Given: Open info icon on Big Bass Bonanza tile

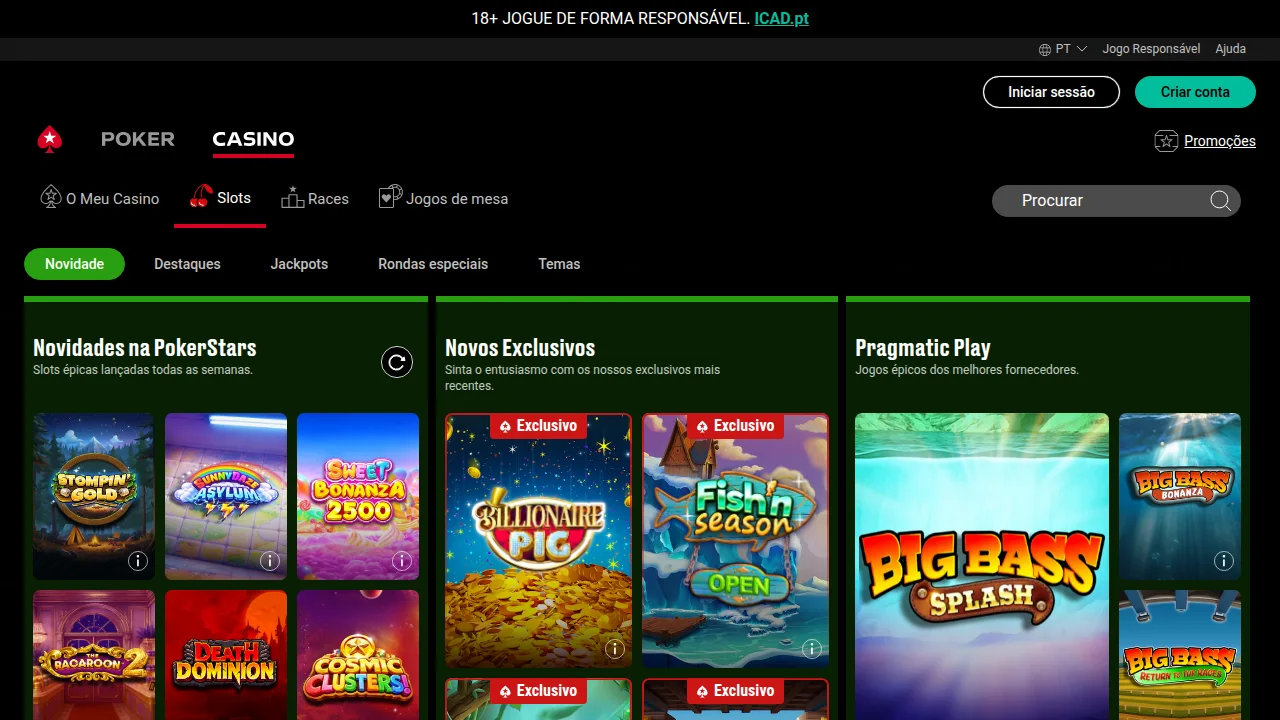Looking at the screenshot, I should coord(1224,561).
